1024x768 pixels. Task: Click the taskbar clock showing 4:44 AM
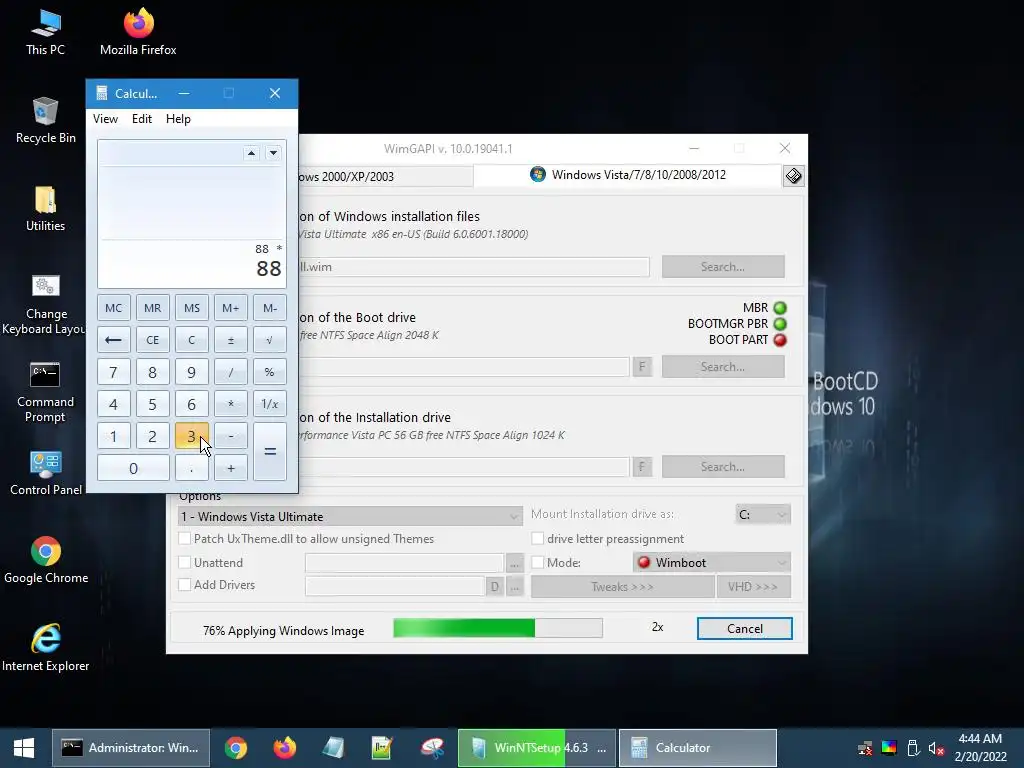pyautogui.click(x=980, y=748)
